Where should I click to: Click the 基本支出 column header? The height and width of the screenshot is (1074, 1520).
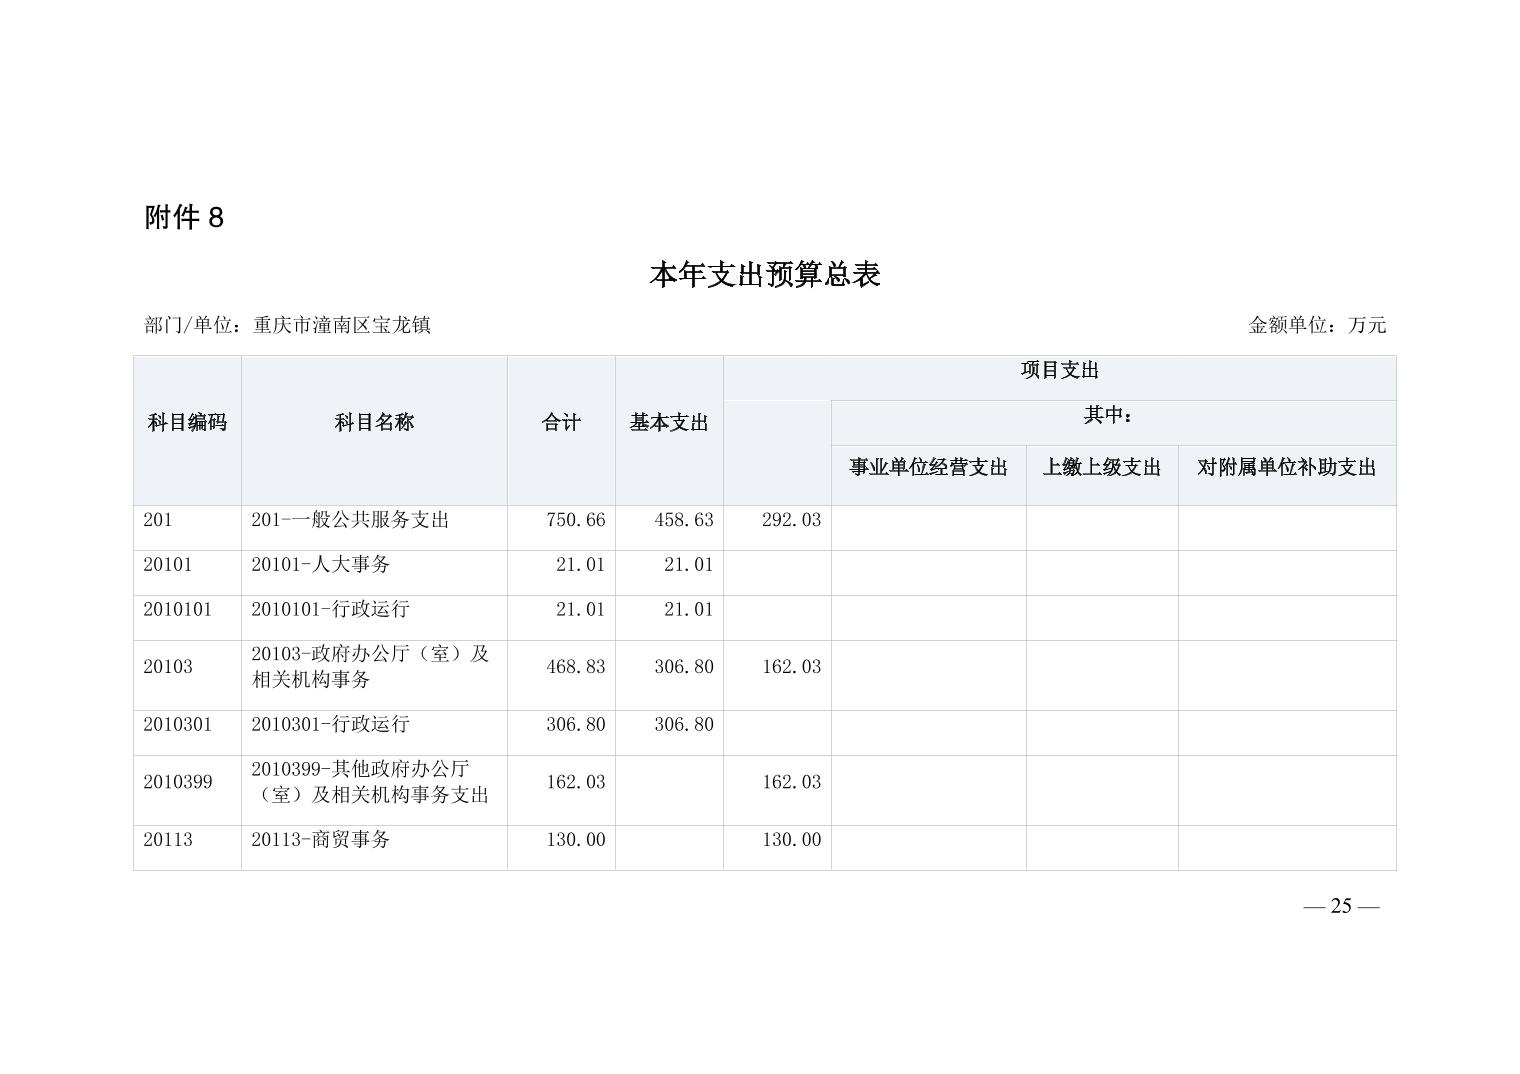[x=669, y=423]
